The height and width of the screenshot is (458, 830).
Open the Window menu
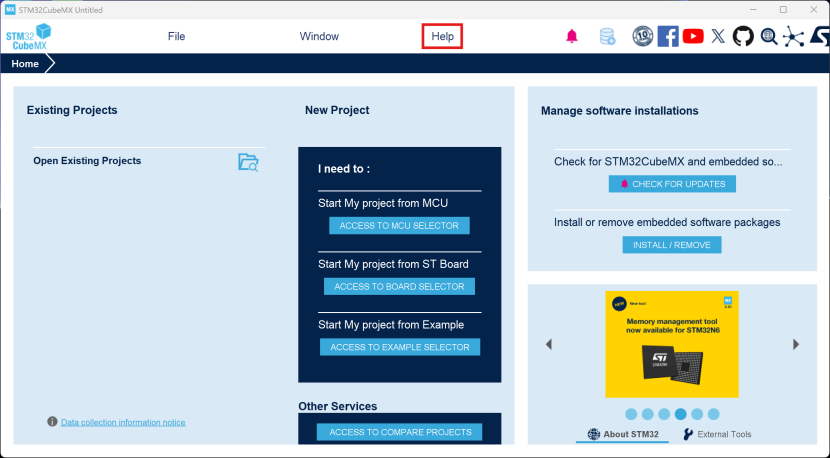(319, 37)
